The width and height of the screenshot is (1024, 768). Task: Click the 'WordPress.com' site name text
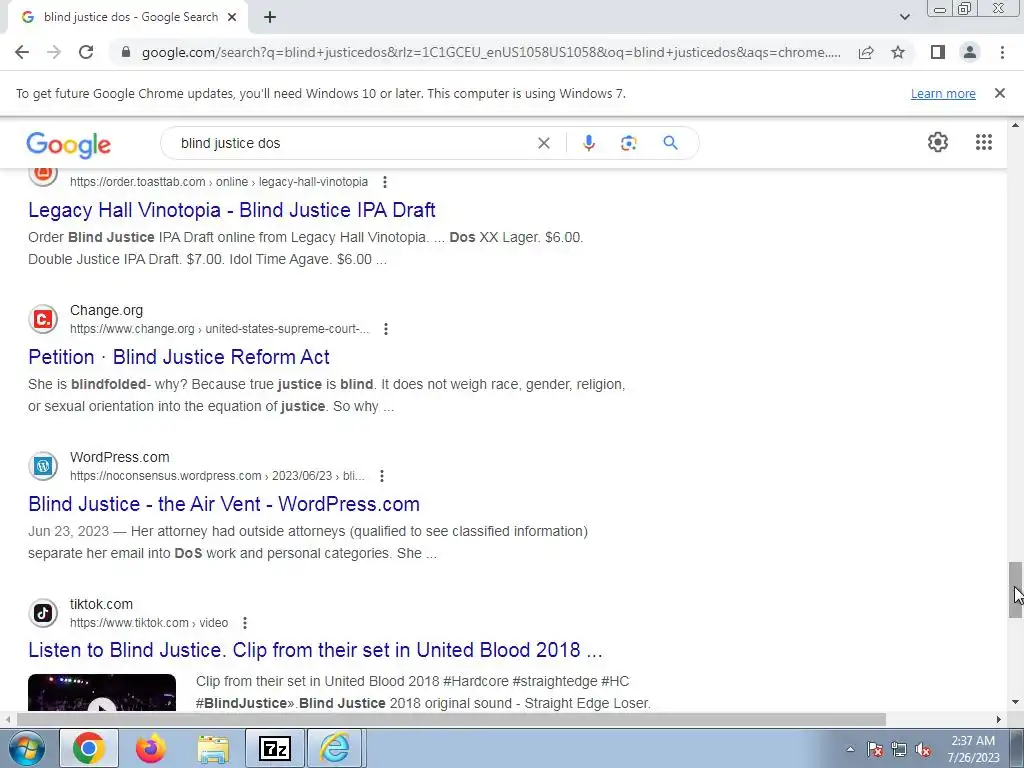(120, 457)
